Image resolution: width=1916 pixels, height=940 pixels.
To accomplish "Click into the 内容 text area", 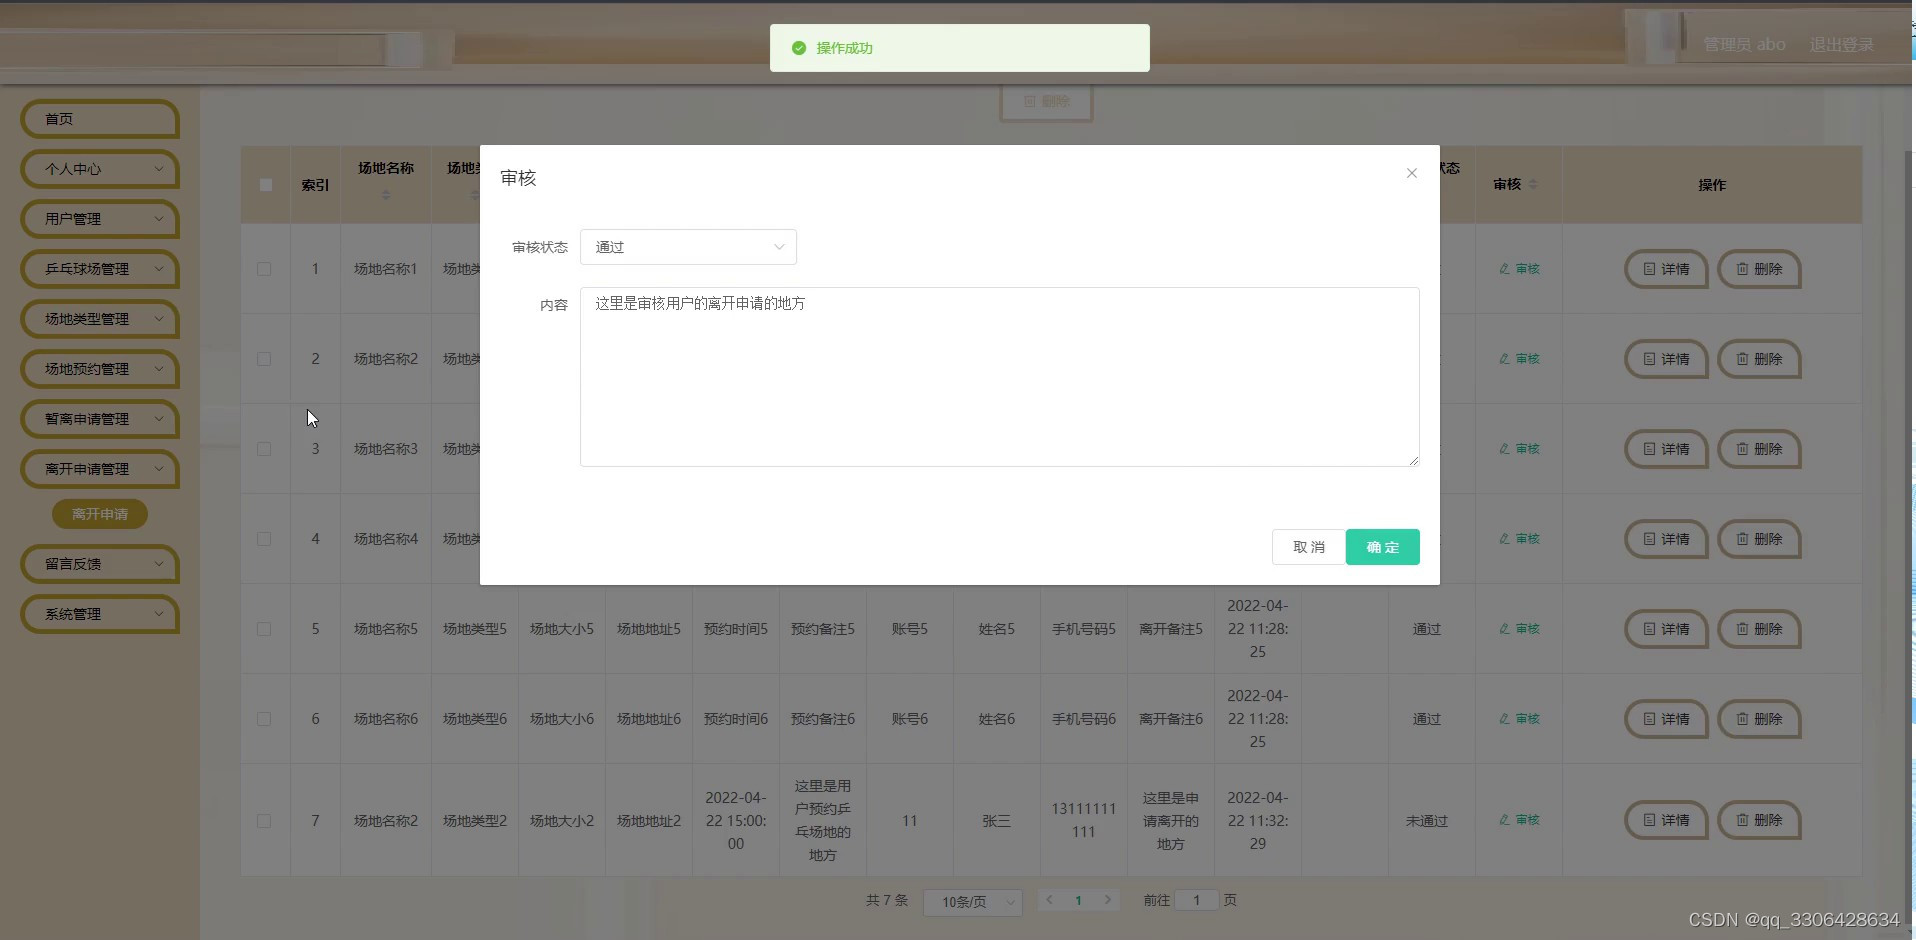I will coord(999,377).
